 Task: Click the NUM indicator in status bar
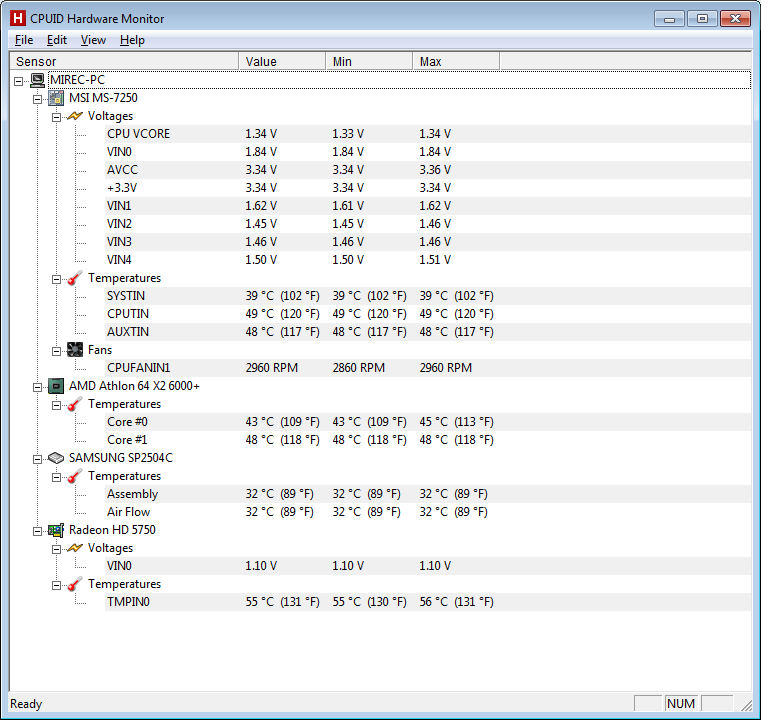(x=681, y=704)
